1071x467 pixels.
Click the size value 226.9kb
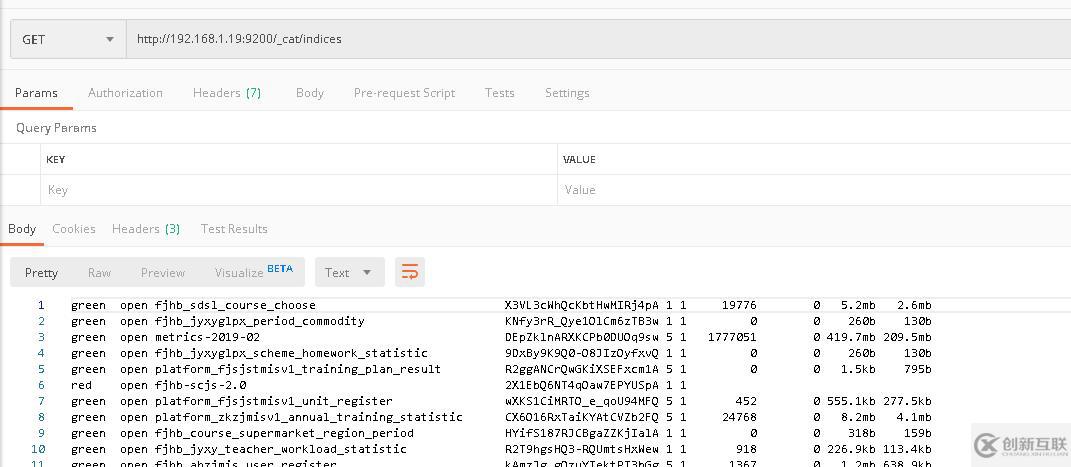tap(850, 449)
